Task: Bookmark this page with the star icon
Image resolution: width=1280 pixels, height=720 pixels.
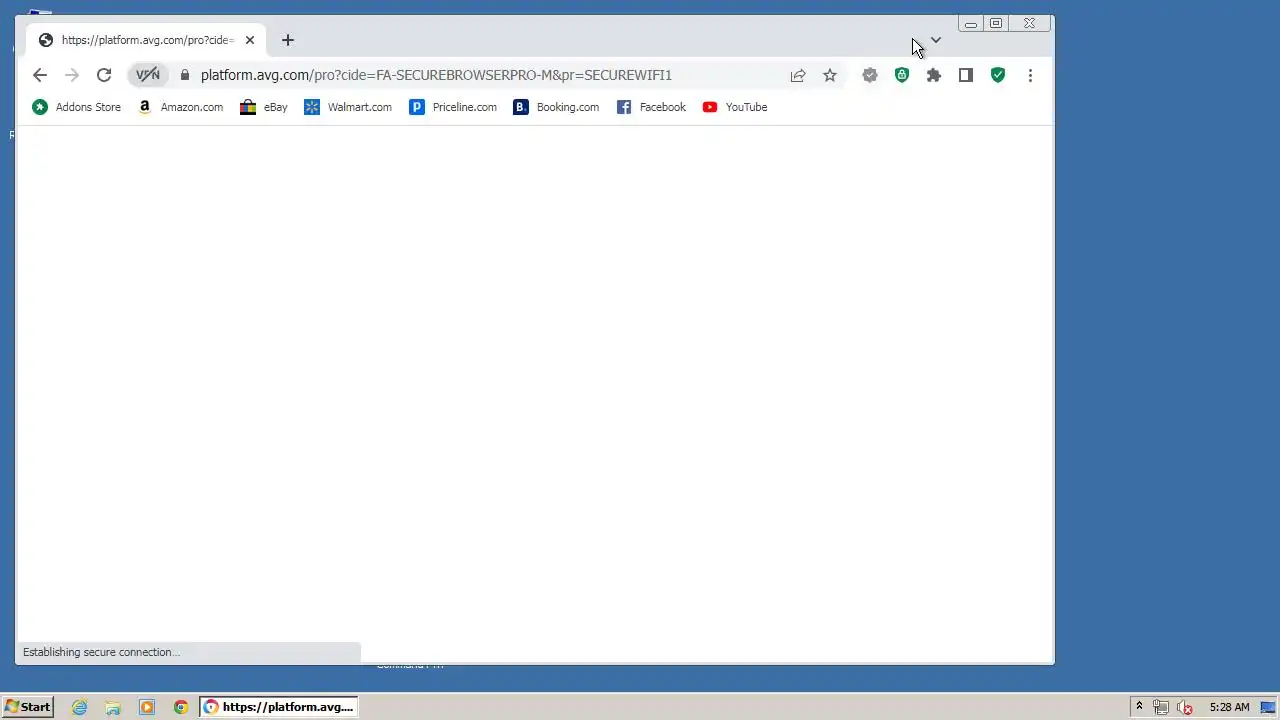Action: [830, 75]
